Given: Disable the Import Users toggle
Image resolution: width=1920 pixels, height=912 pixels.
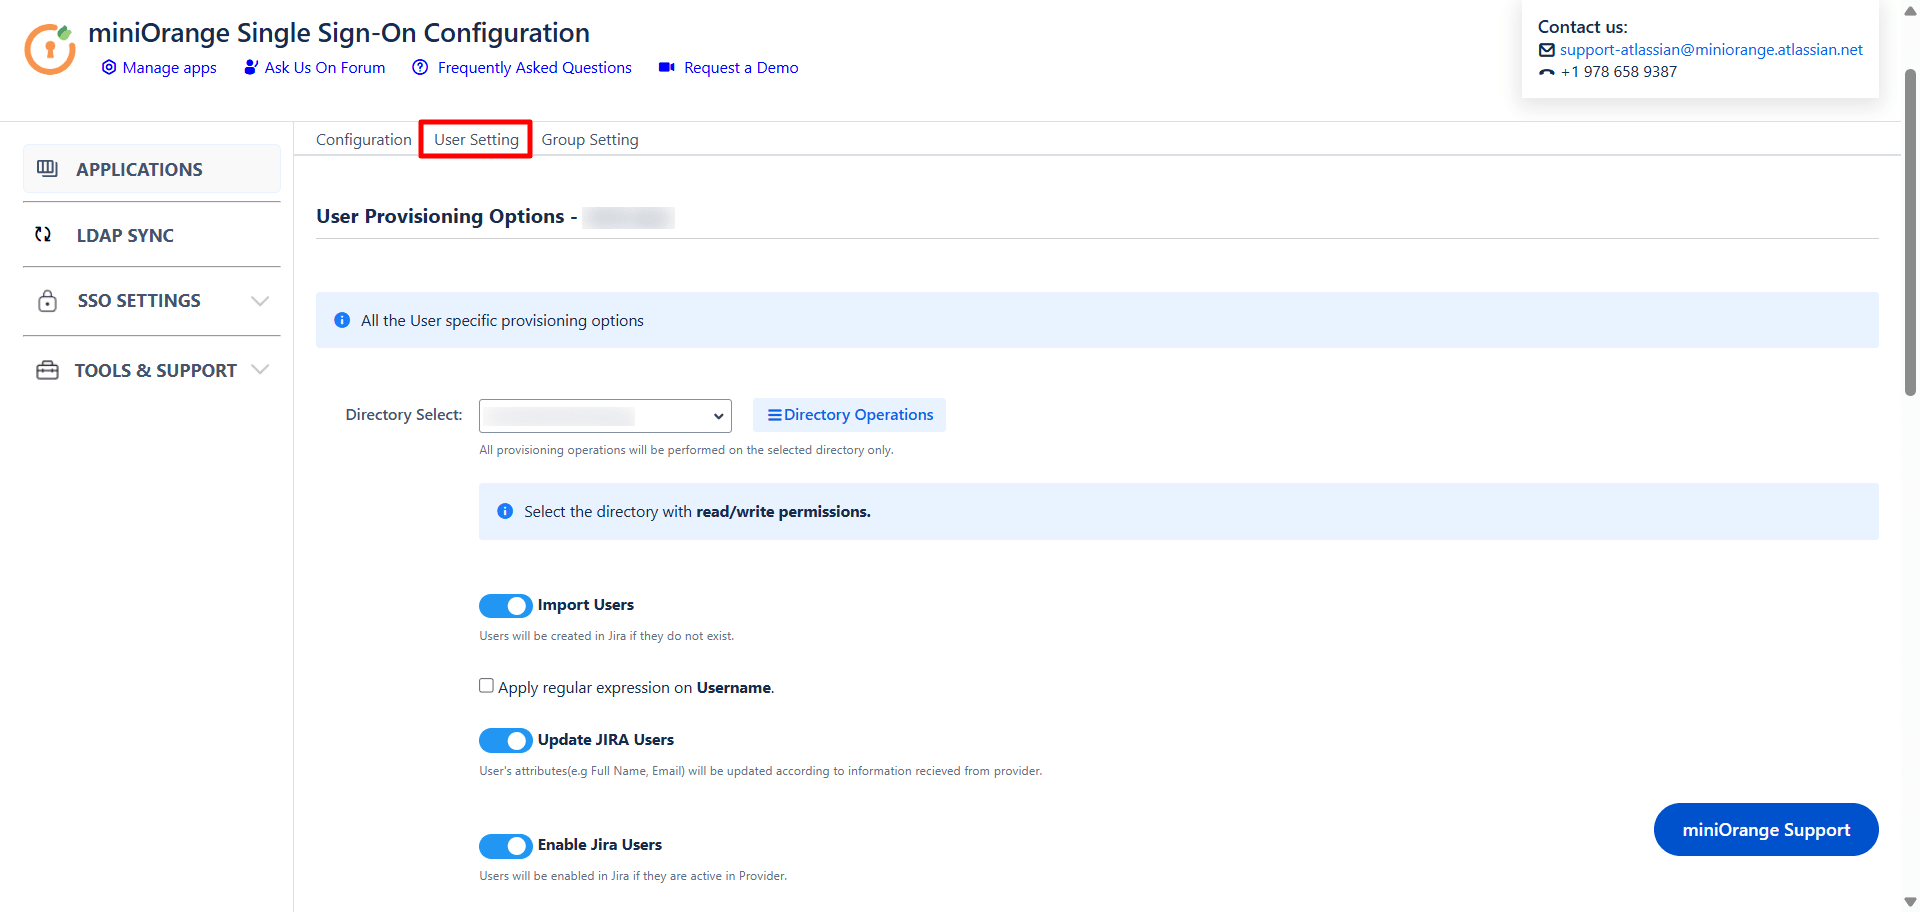Looking at the screenshot, I should pyautogui.click(x=505, y=606).
